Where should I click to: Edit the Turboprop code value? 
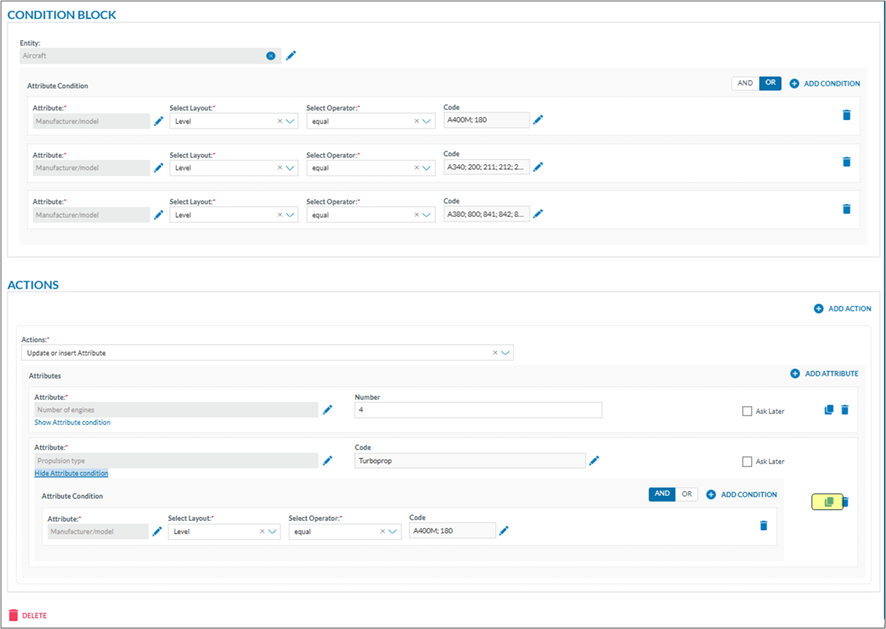(594, 461)
